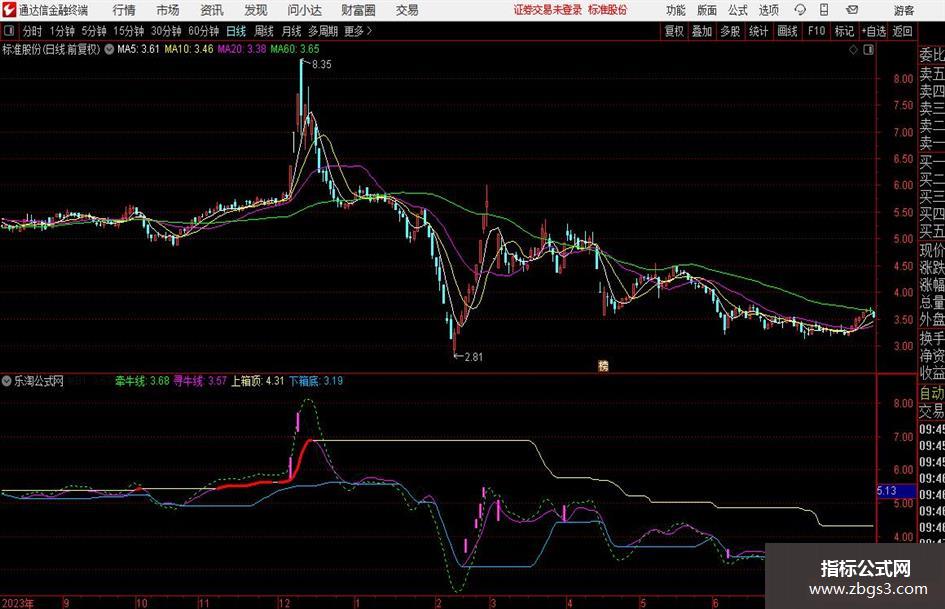The height and width of the screenshot is (609, 945).
Task: Click the 通达信 red logo icon
Action: pyautogui.click(x=9, y=10)
